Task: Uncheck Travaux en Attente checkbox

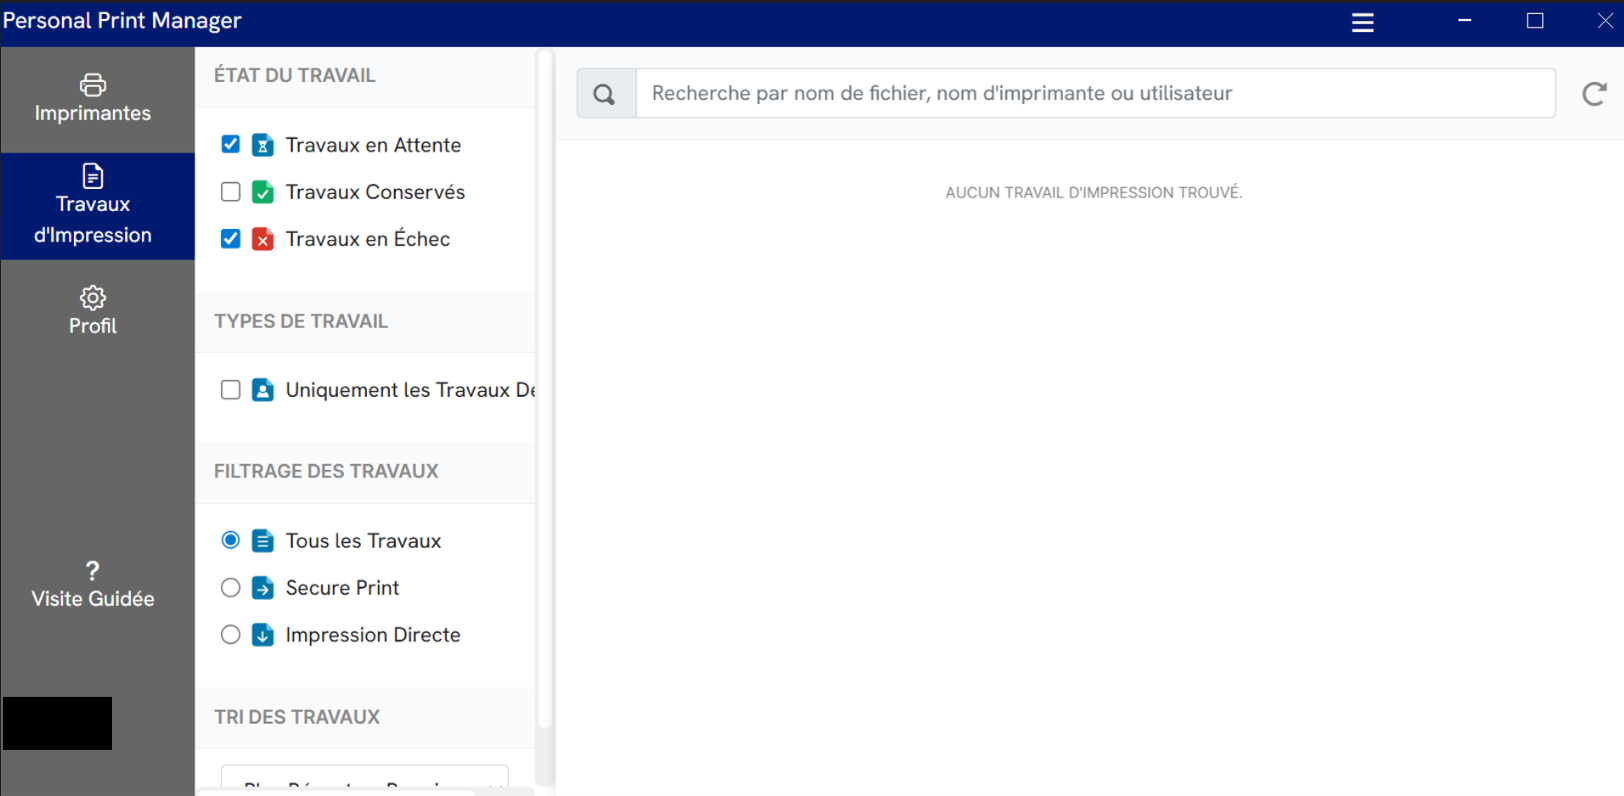Action: point(231,144)
